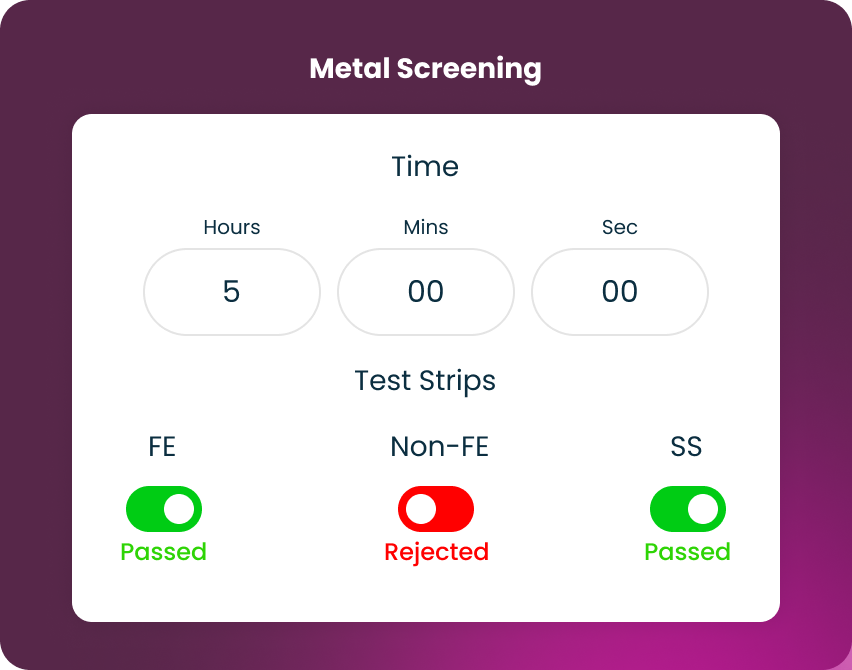Click the Metal Screening title

click(x=426, y=69)
